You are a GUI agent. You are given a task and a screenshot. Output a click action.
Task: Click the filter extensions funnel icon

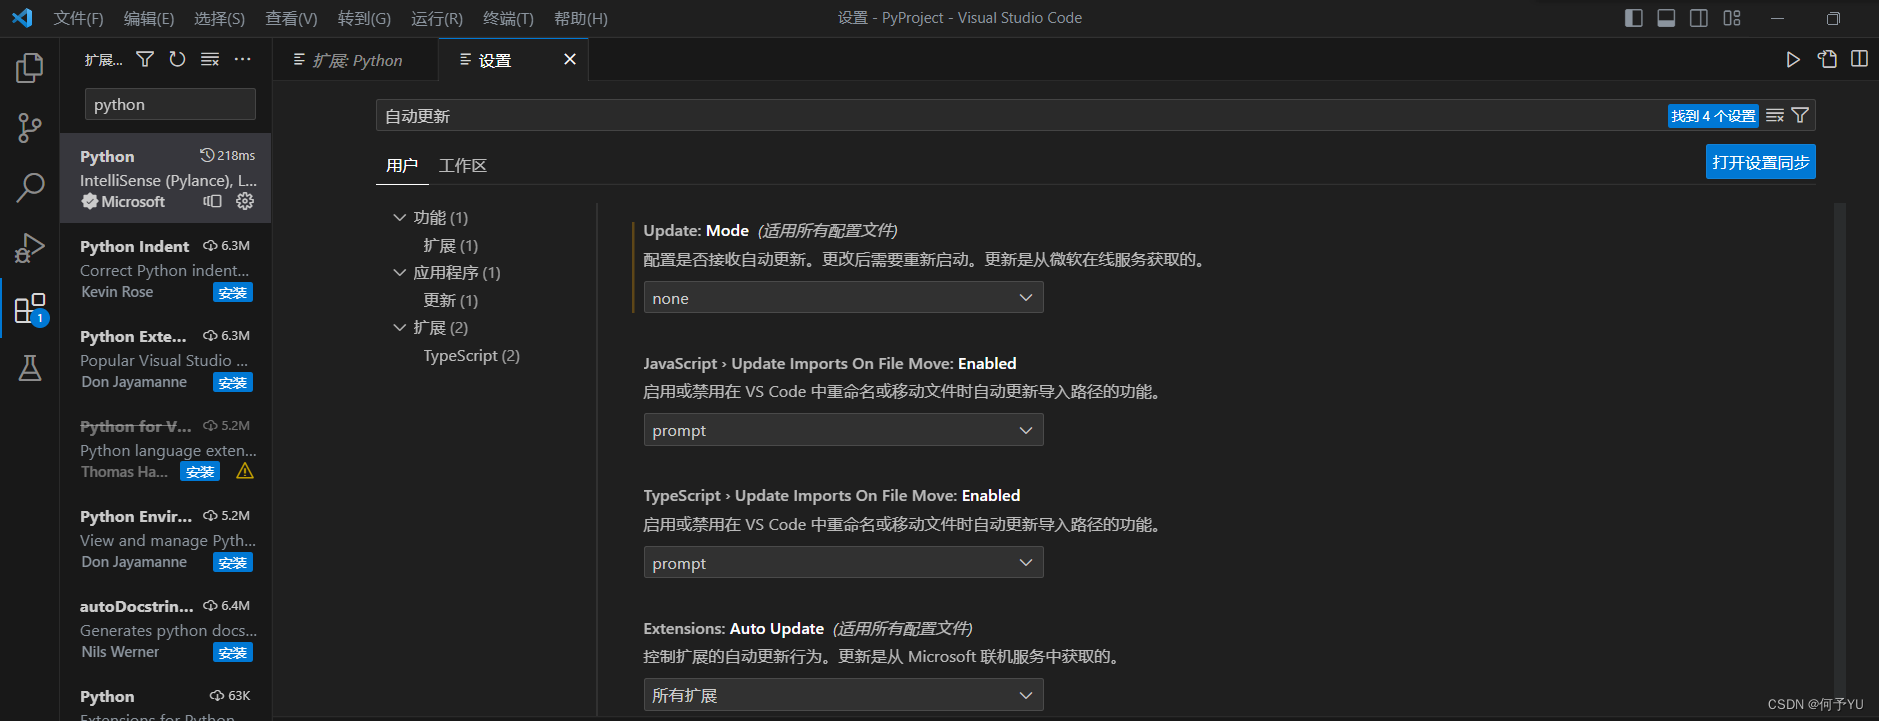point(145,60)
